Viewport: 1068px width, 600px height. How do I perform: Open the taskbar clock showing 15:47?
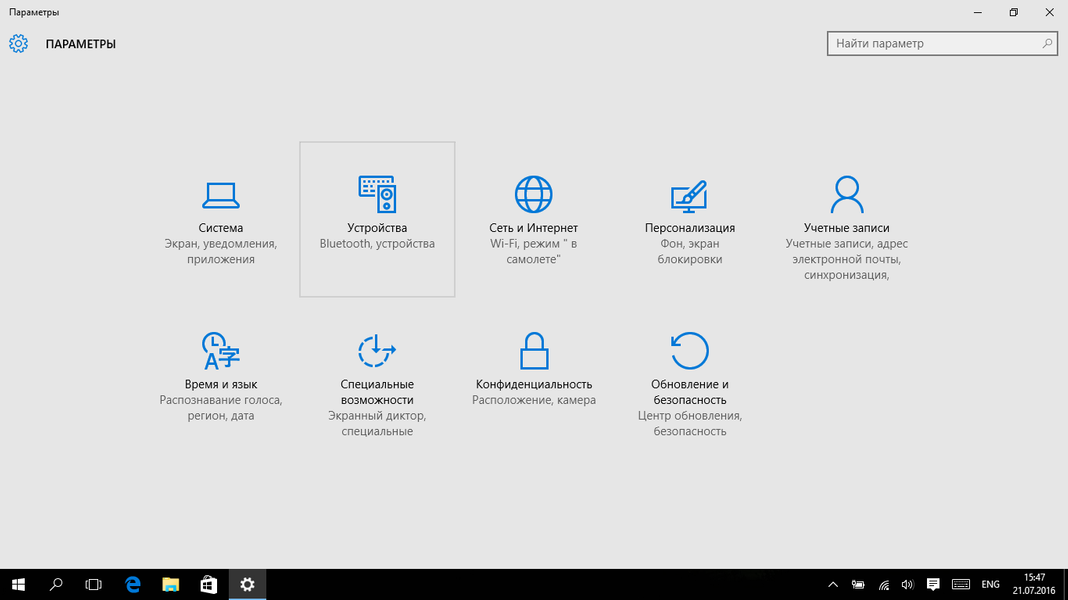click(1035, 584)
